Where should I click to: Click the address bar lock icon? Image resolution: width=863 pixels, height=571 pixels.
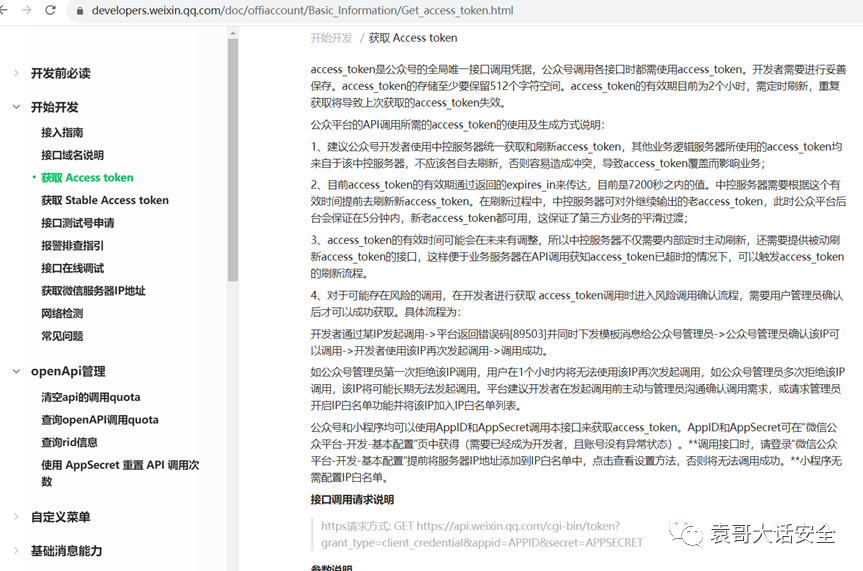(80, 10)
